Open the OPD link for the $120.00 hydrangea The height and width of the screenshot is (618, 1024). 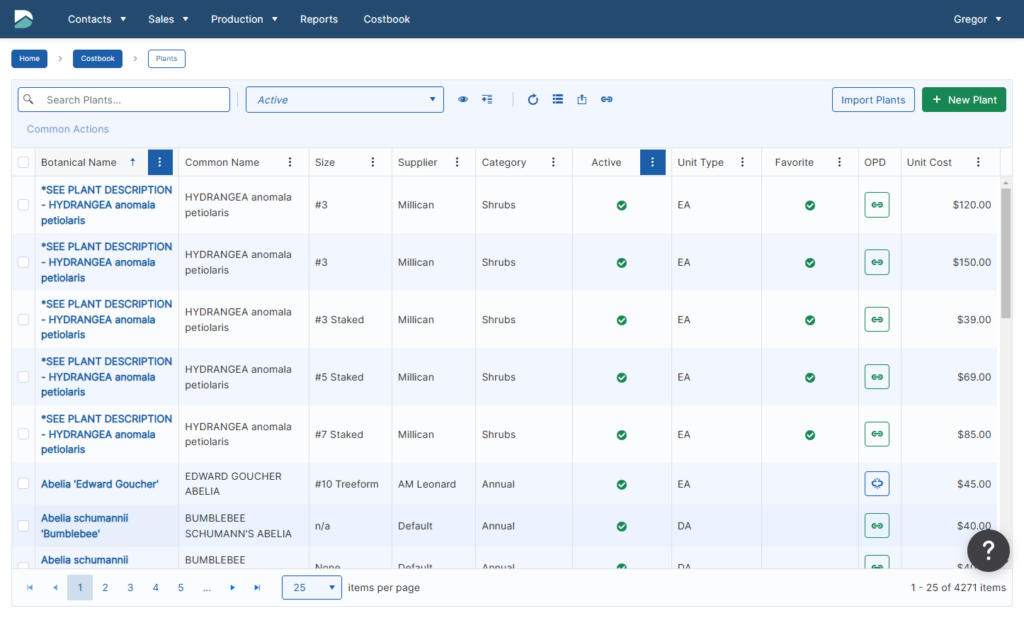tap(876, 204)
